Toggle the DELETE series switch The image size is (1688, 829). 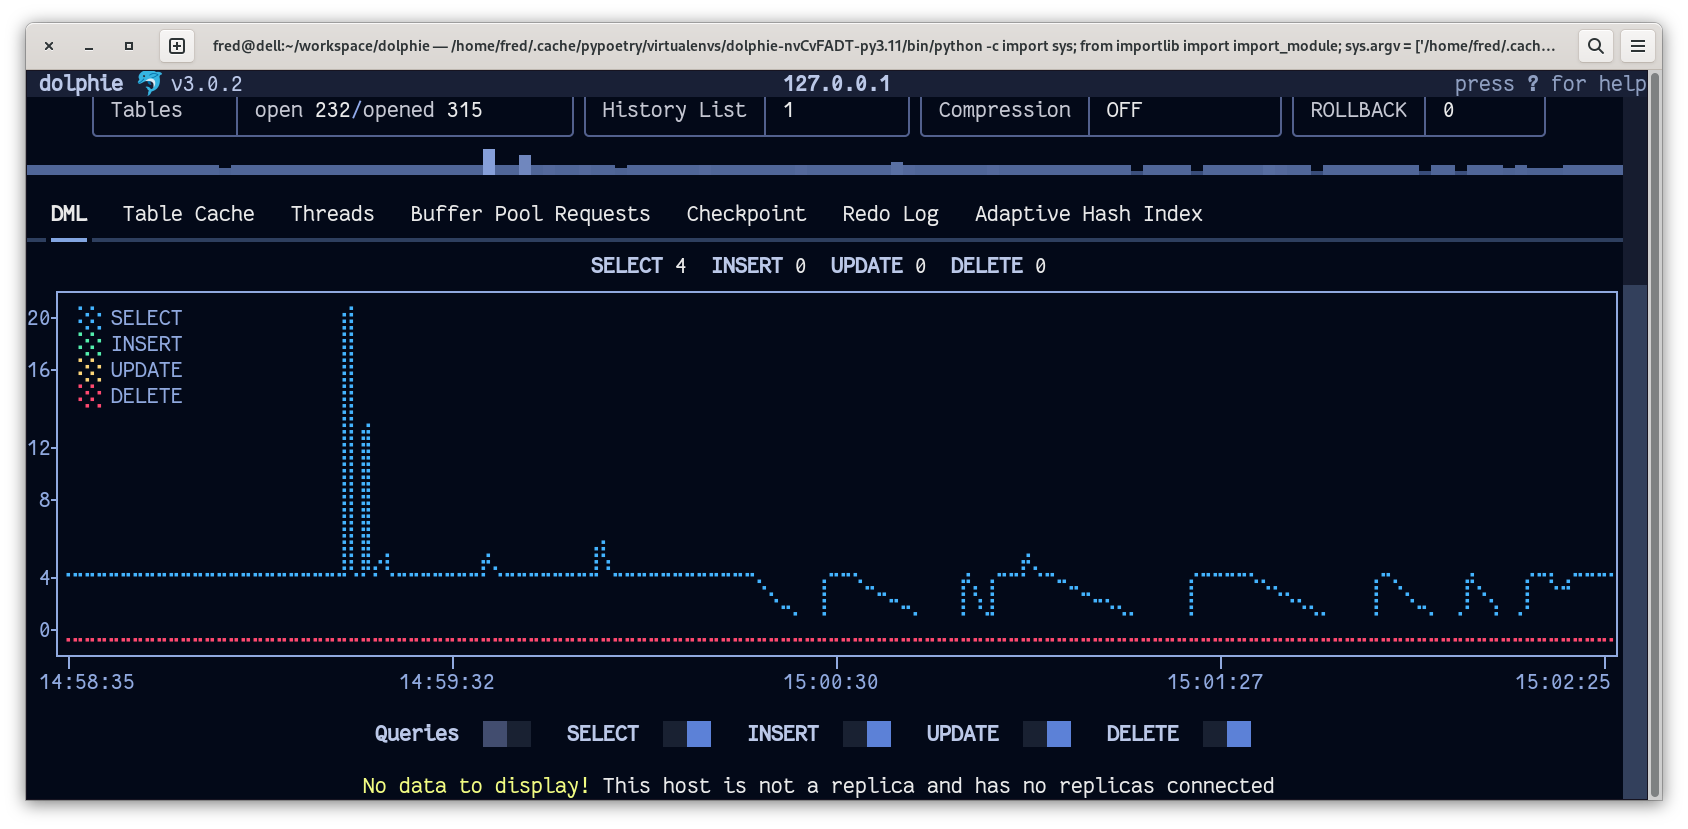point(1227,734)
